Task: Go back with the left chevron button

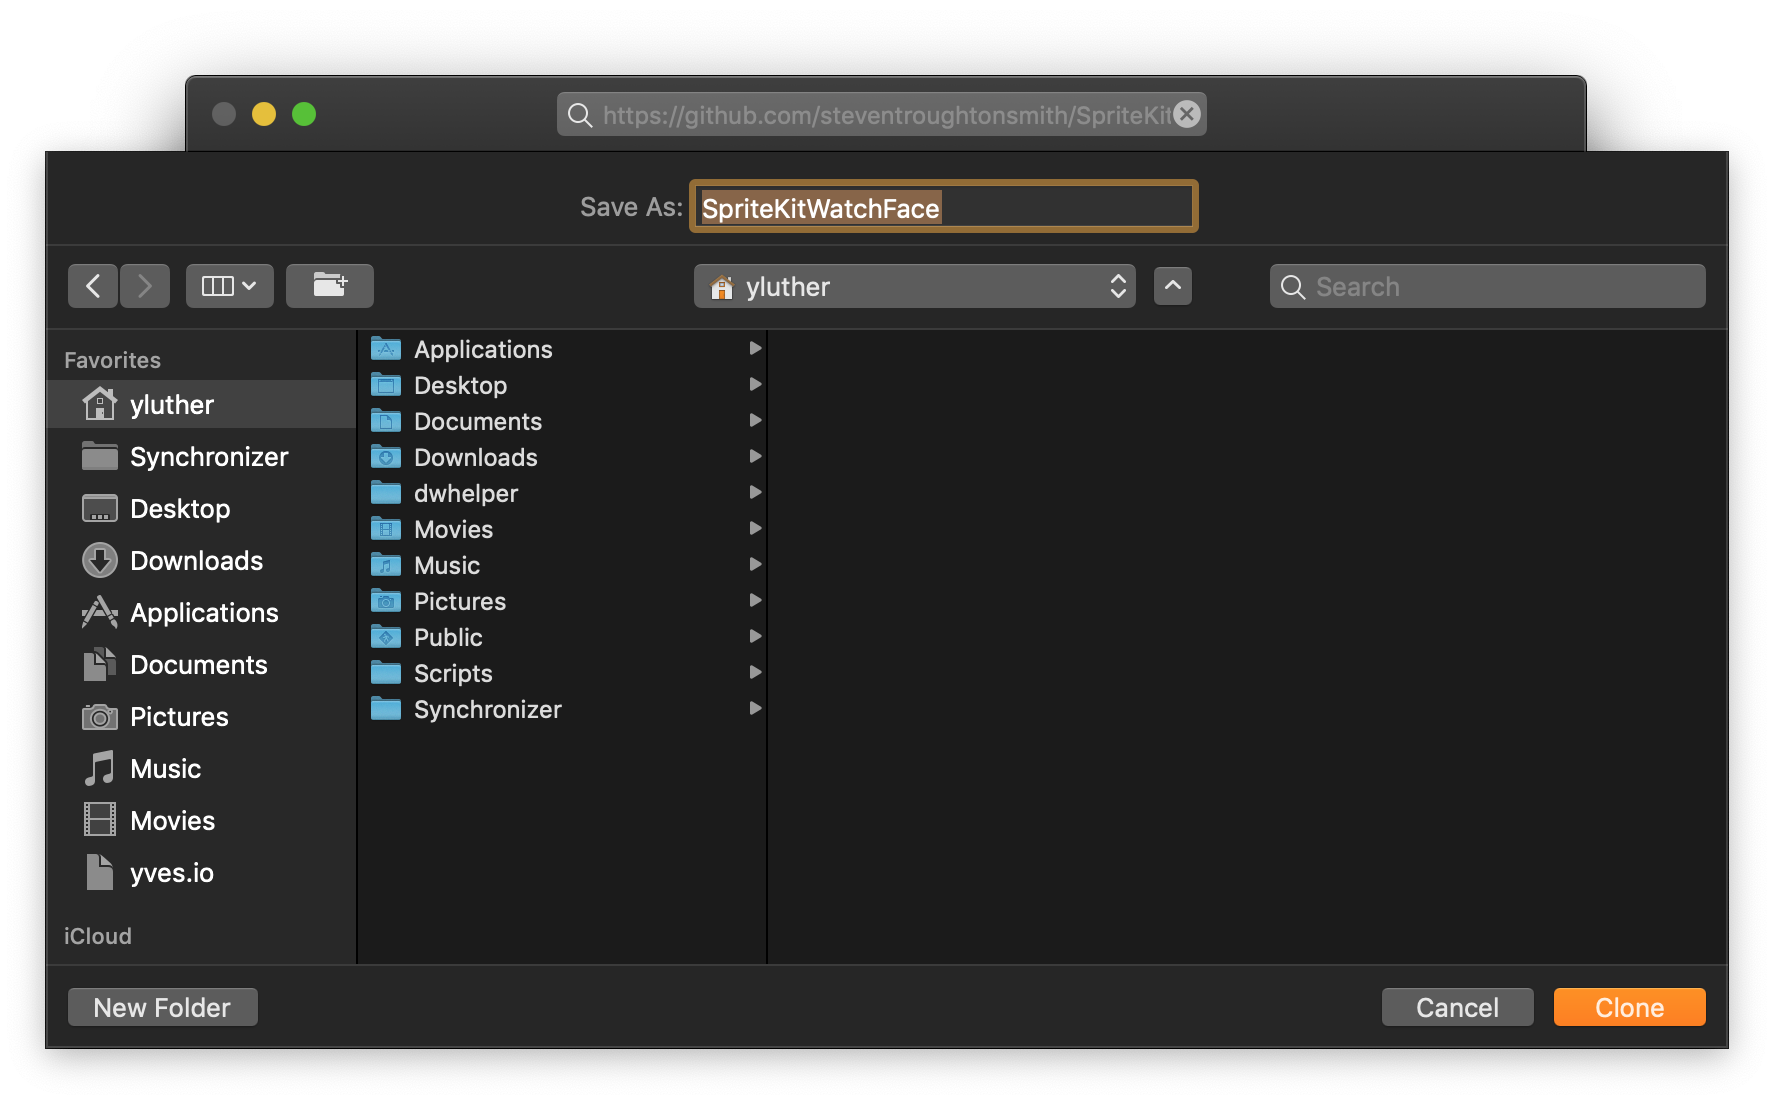Action: tap(93, 286)
